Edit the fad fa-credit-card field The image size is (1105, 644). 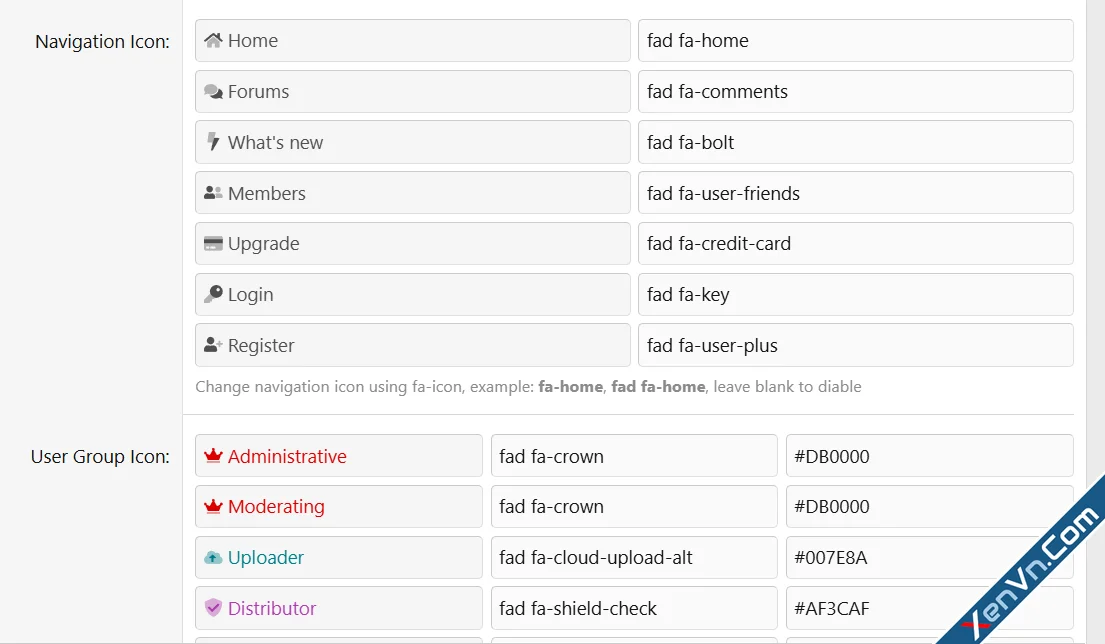coord(856,244)
